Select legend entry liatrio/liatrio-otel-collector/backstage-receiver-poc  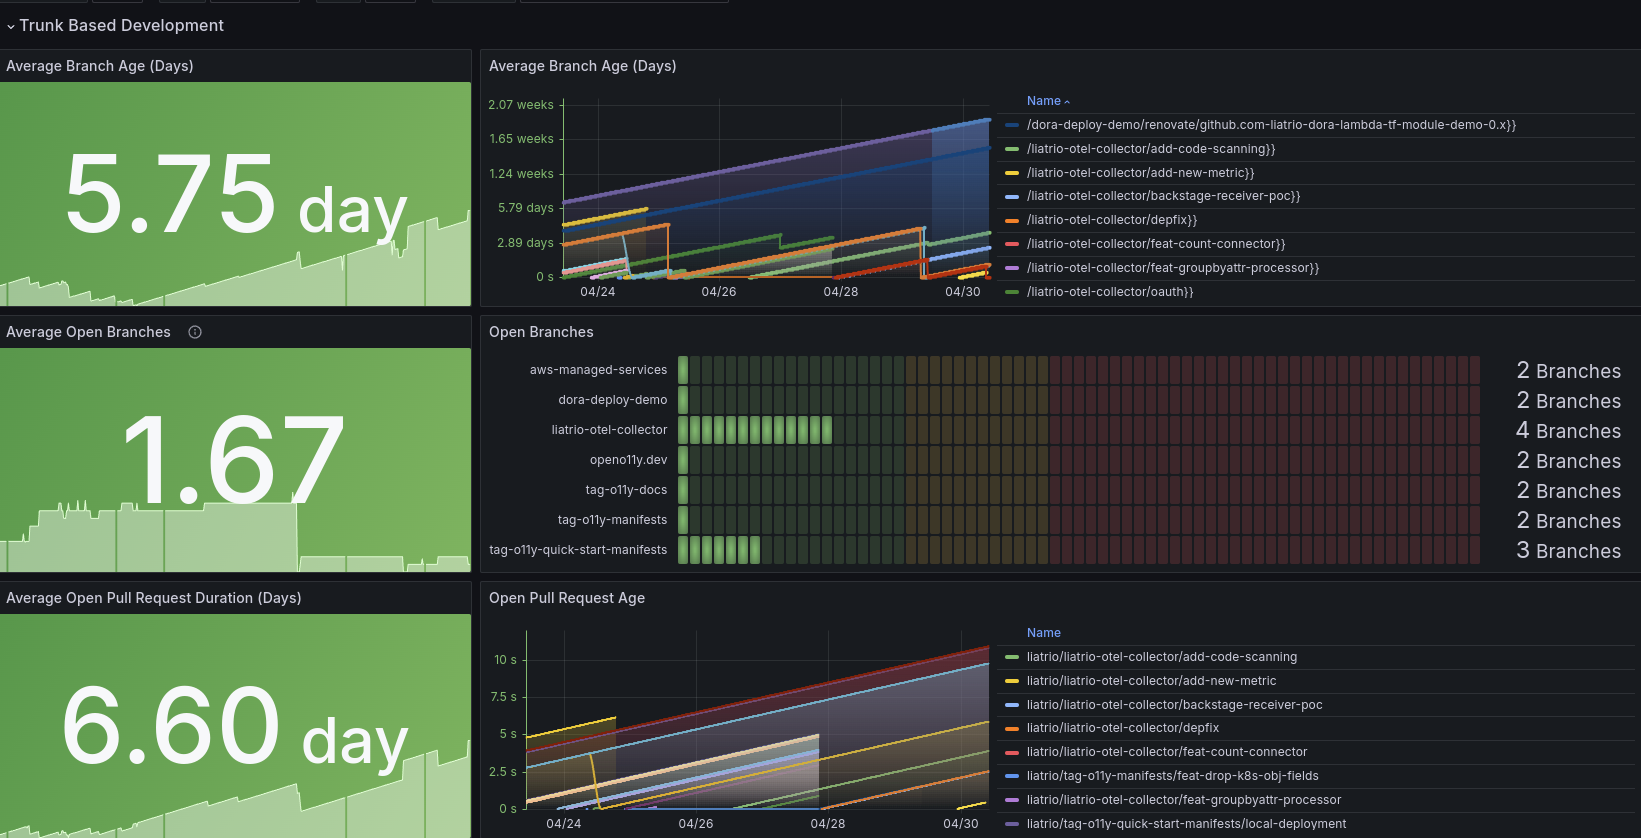pyautogui.click(x=1175, y=705)
